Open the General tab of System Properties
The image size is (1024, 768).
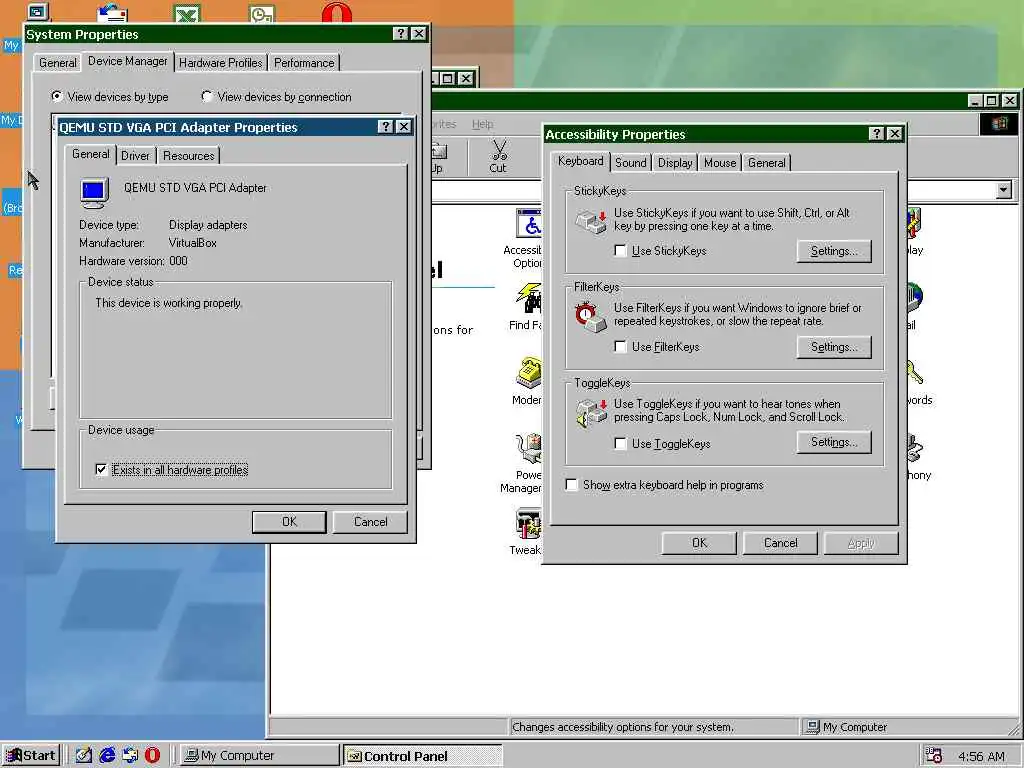(x=57, y=63)
